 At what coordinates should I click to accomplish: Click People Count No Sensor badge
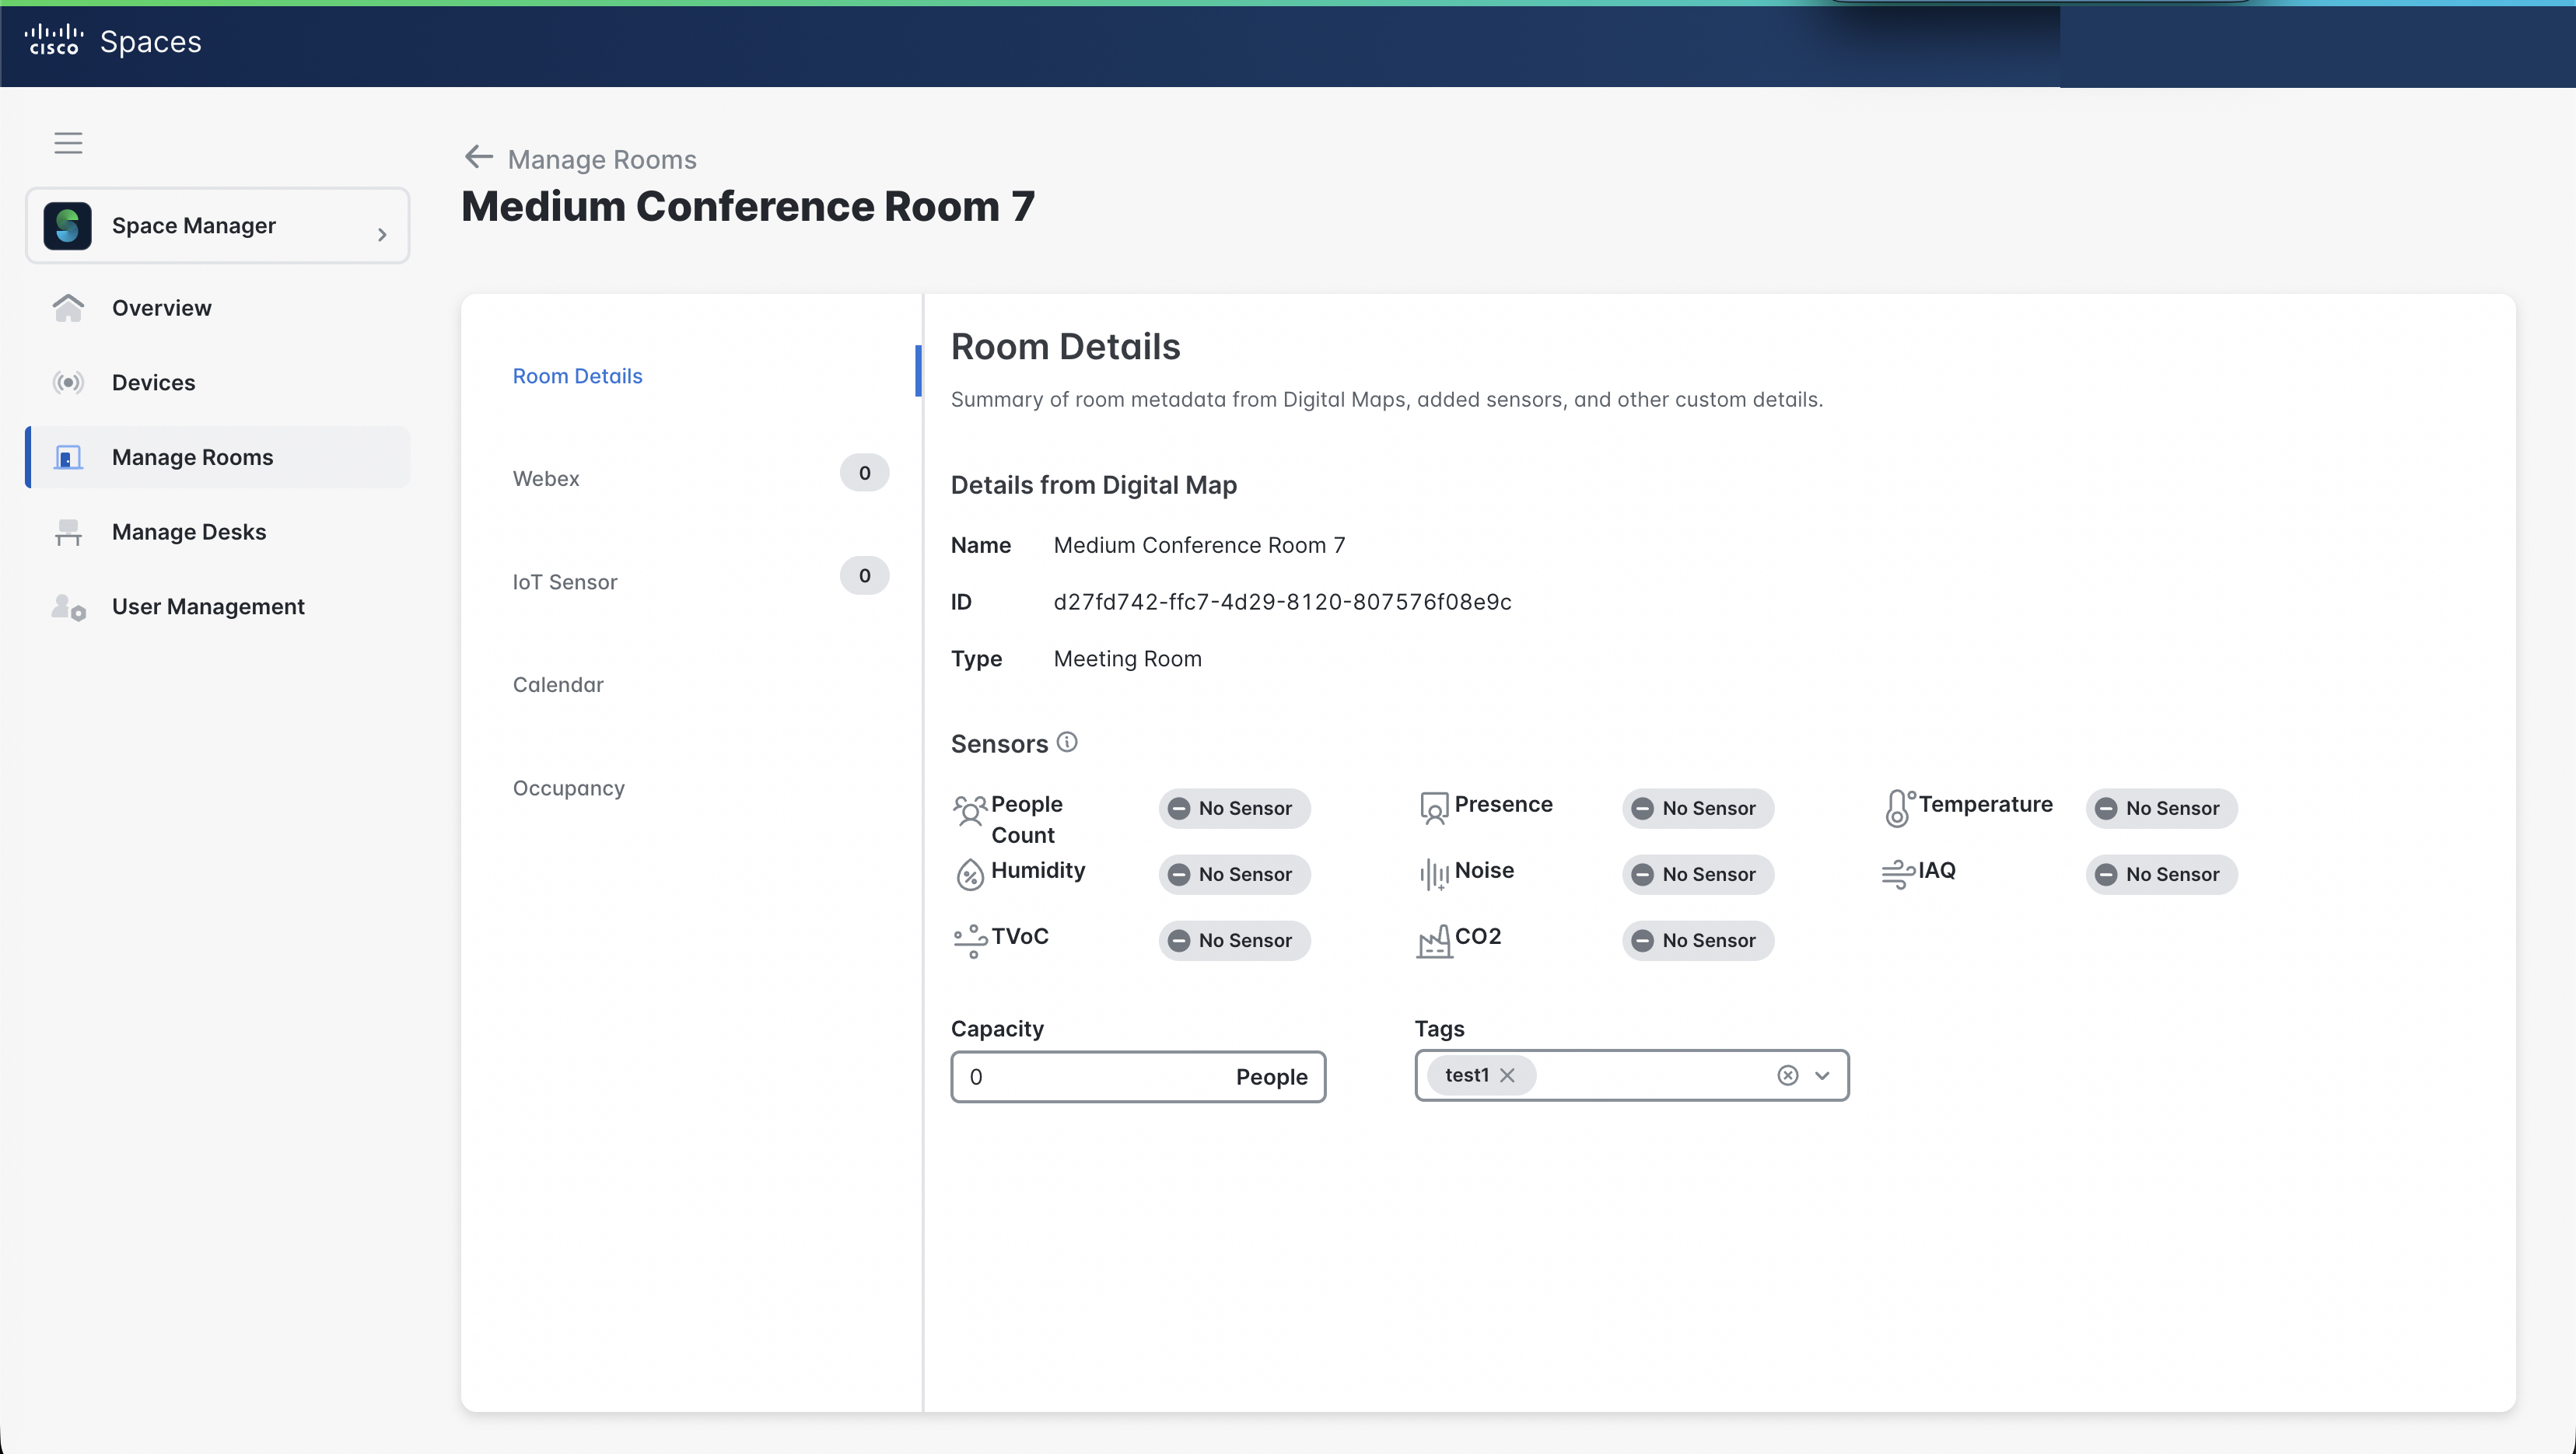pos(1234,809)
